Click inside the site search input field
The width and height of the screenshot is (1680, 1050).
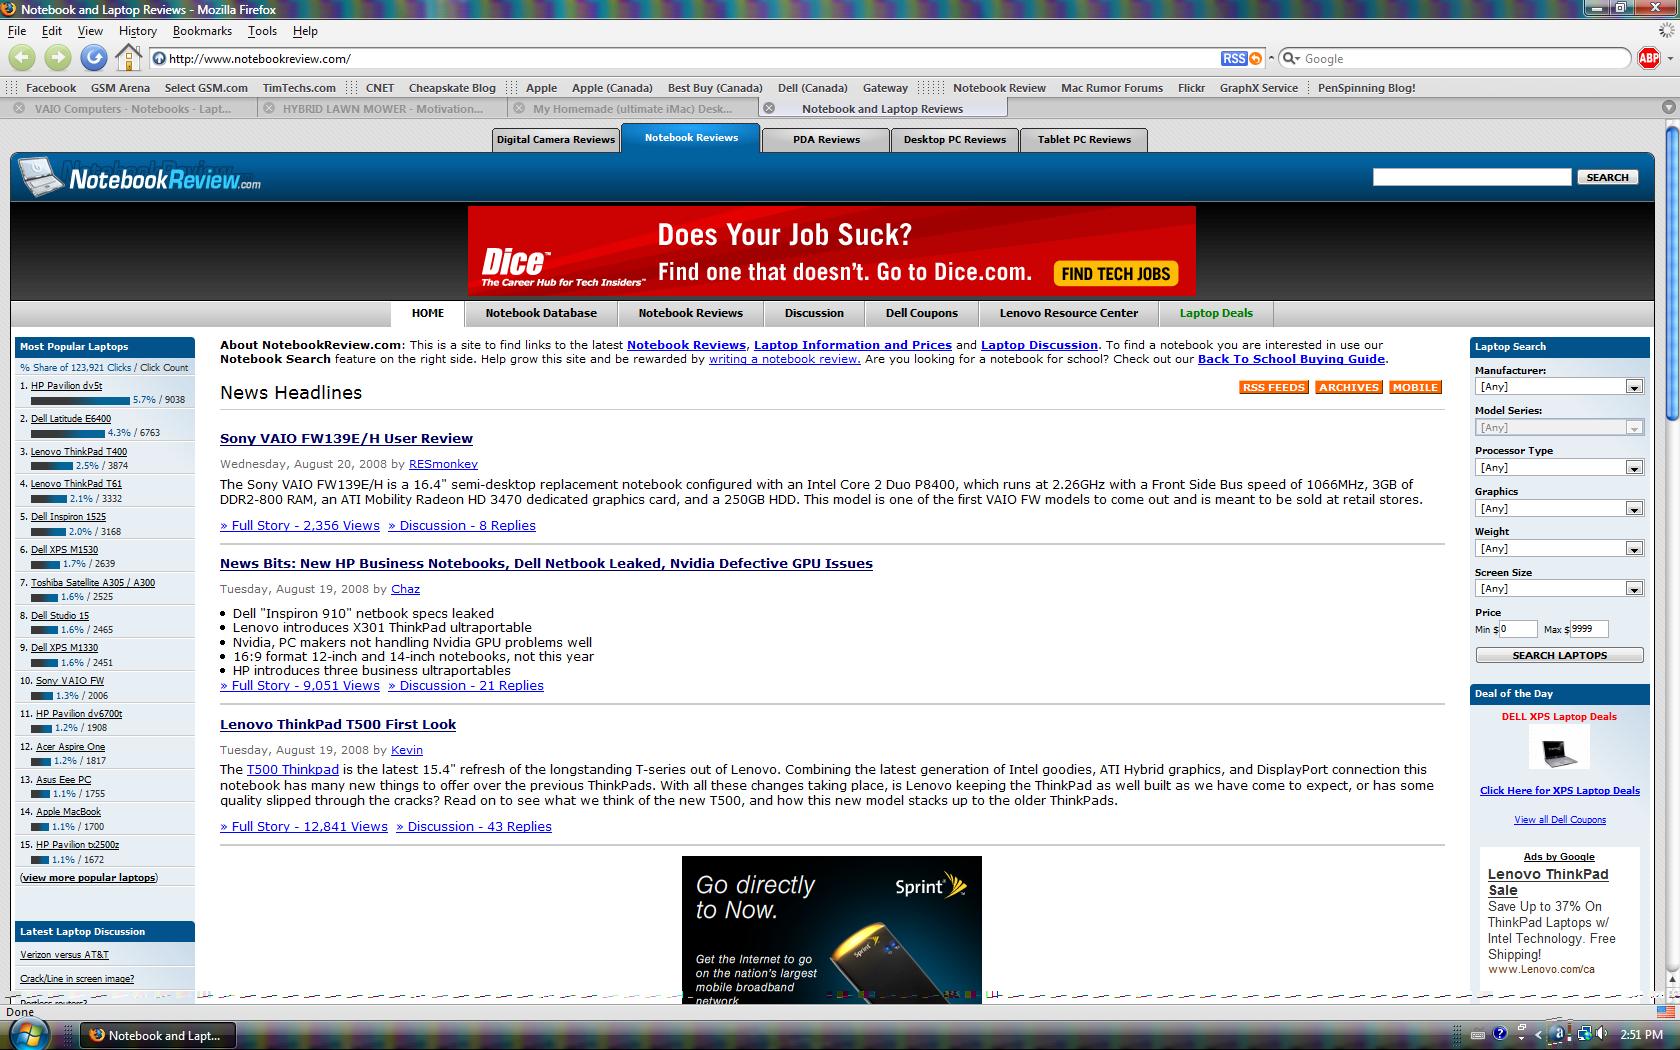pyautogui.click(x=1472, y=177)
